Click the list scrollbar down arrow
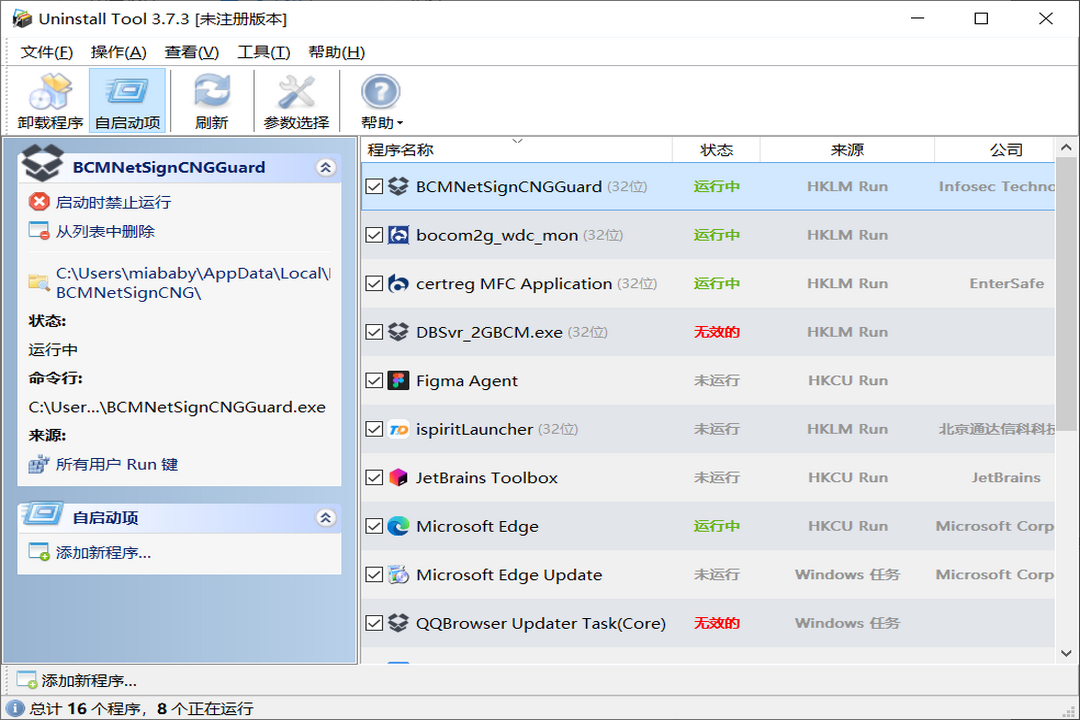1080x720 pixels. 1066,653
